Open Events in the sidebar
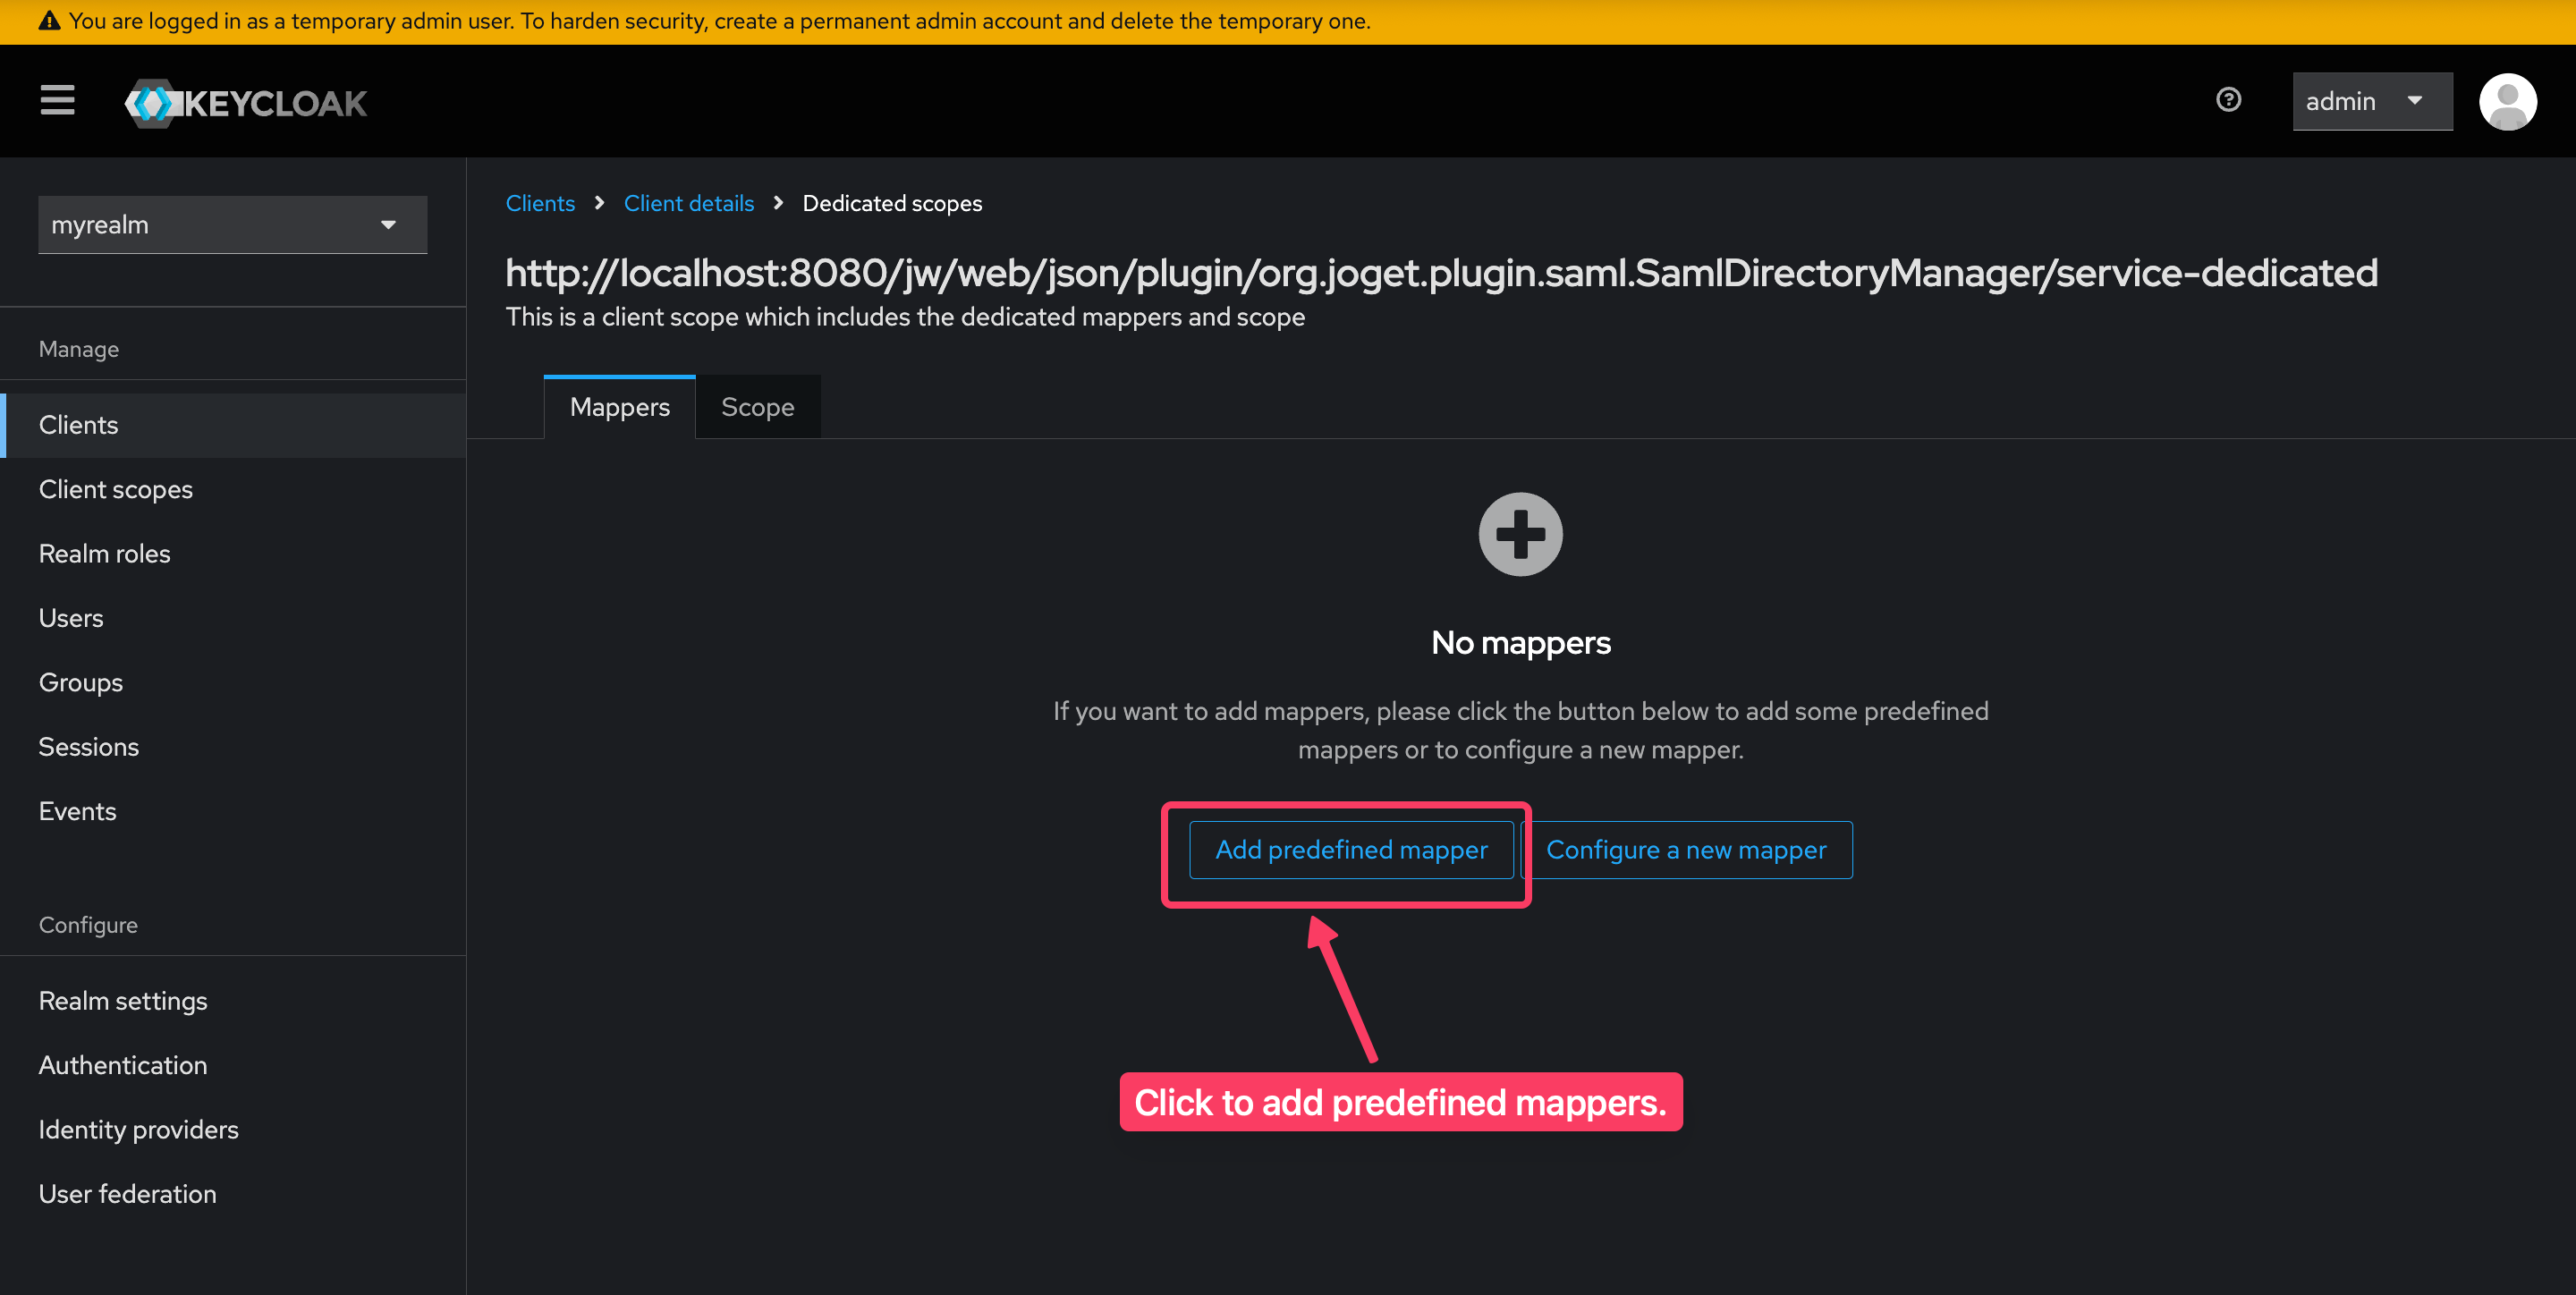 (233, 811)
